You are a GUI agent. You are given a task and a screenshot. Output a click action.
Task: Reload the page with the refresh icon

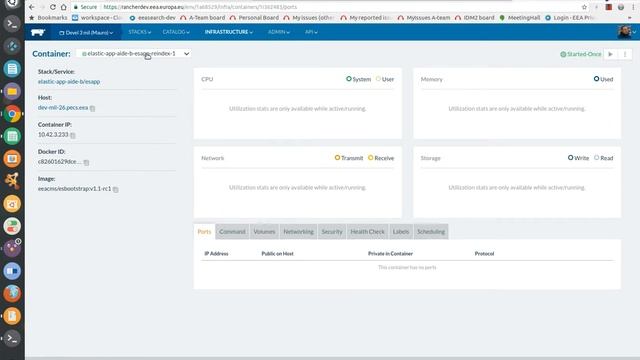pyautogui.click(x=53, y=7)
